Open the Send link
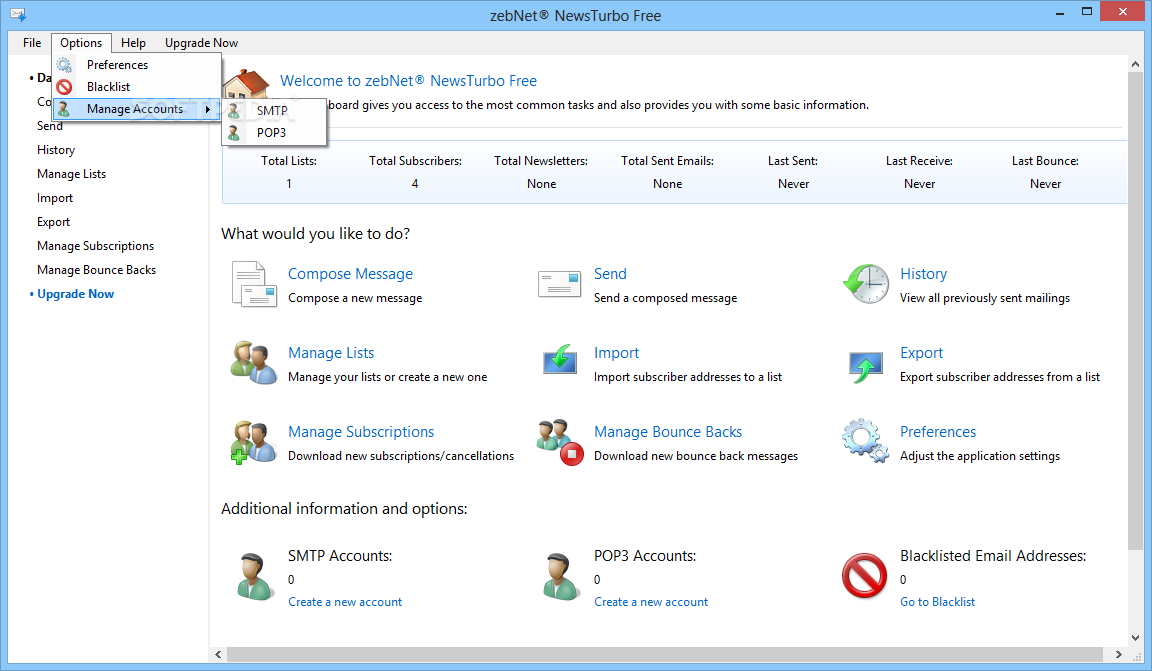This screenshot has width=1152, height=671. click(610, 273)
